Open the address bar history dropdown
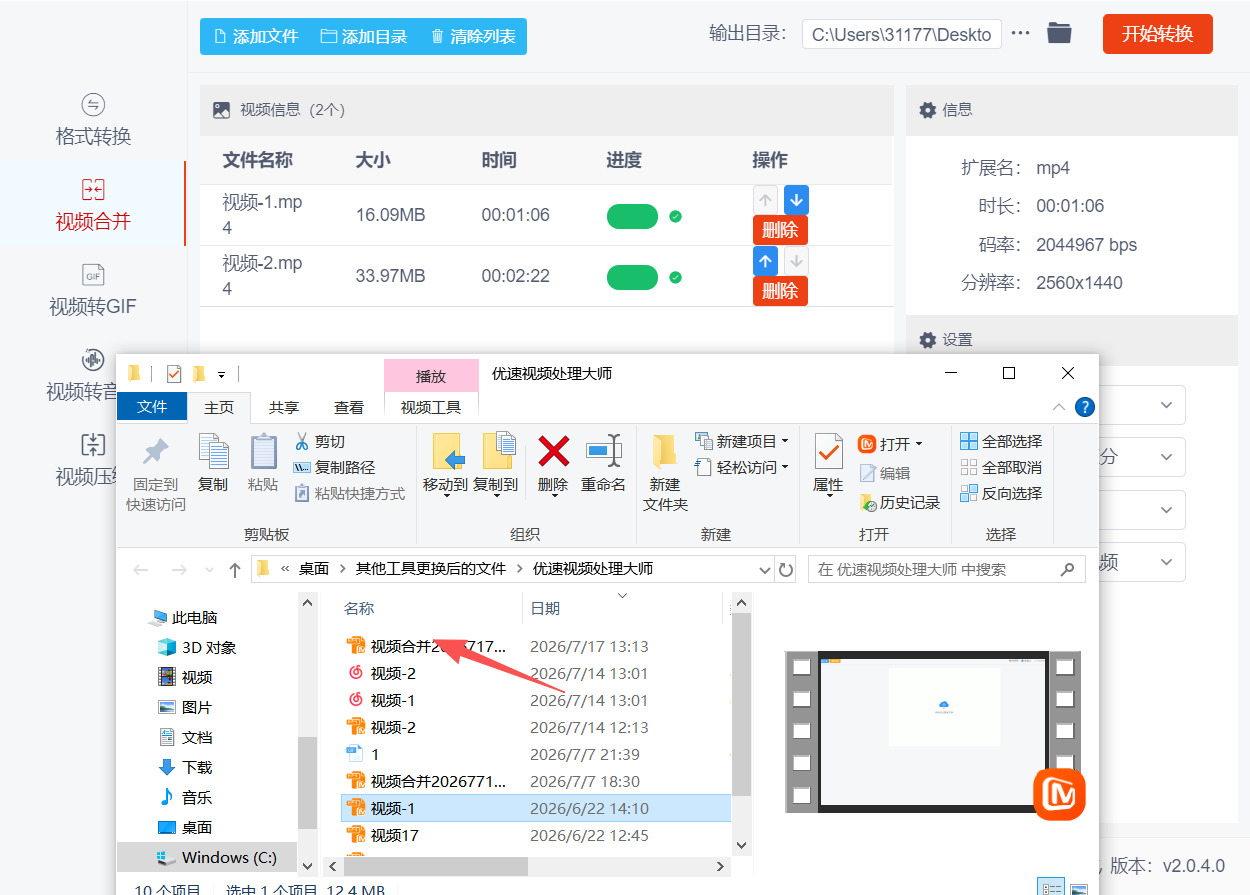The width and height of the screenshot is (1250, 895). click(766, 570)
